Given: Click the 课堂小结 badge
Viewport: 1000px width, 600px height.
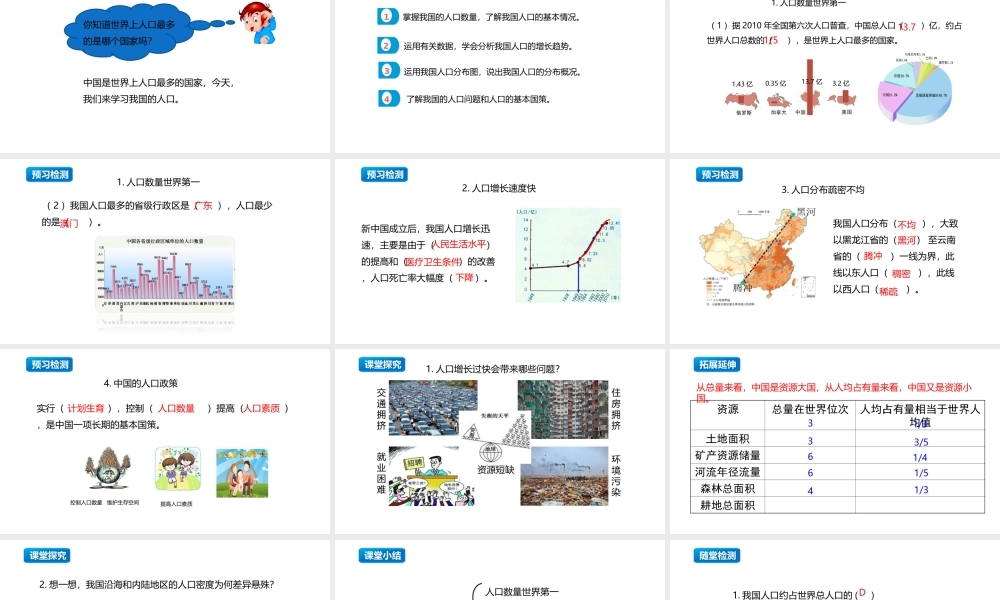Looking at the screenshot, I should click(x=382, y=555).
